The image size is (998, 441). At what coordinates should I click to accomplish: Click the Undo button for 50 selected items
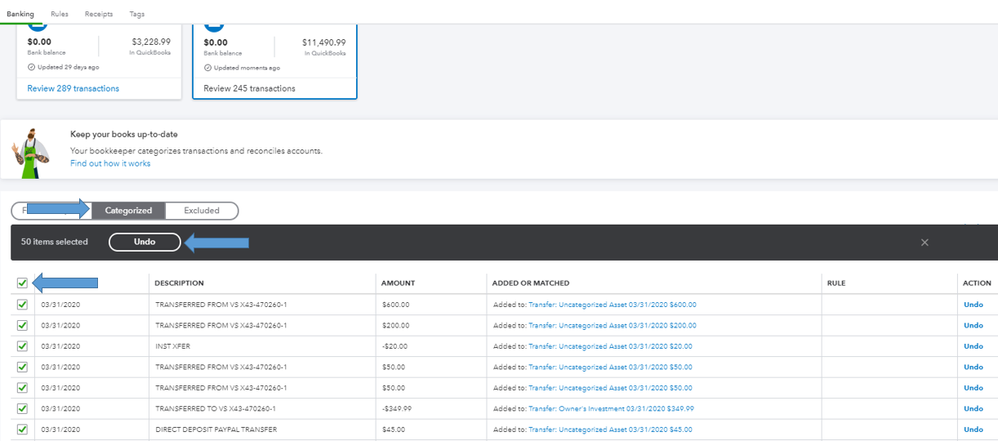144,242
